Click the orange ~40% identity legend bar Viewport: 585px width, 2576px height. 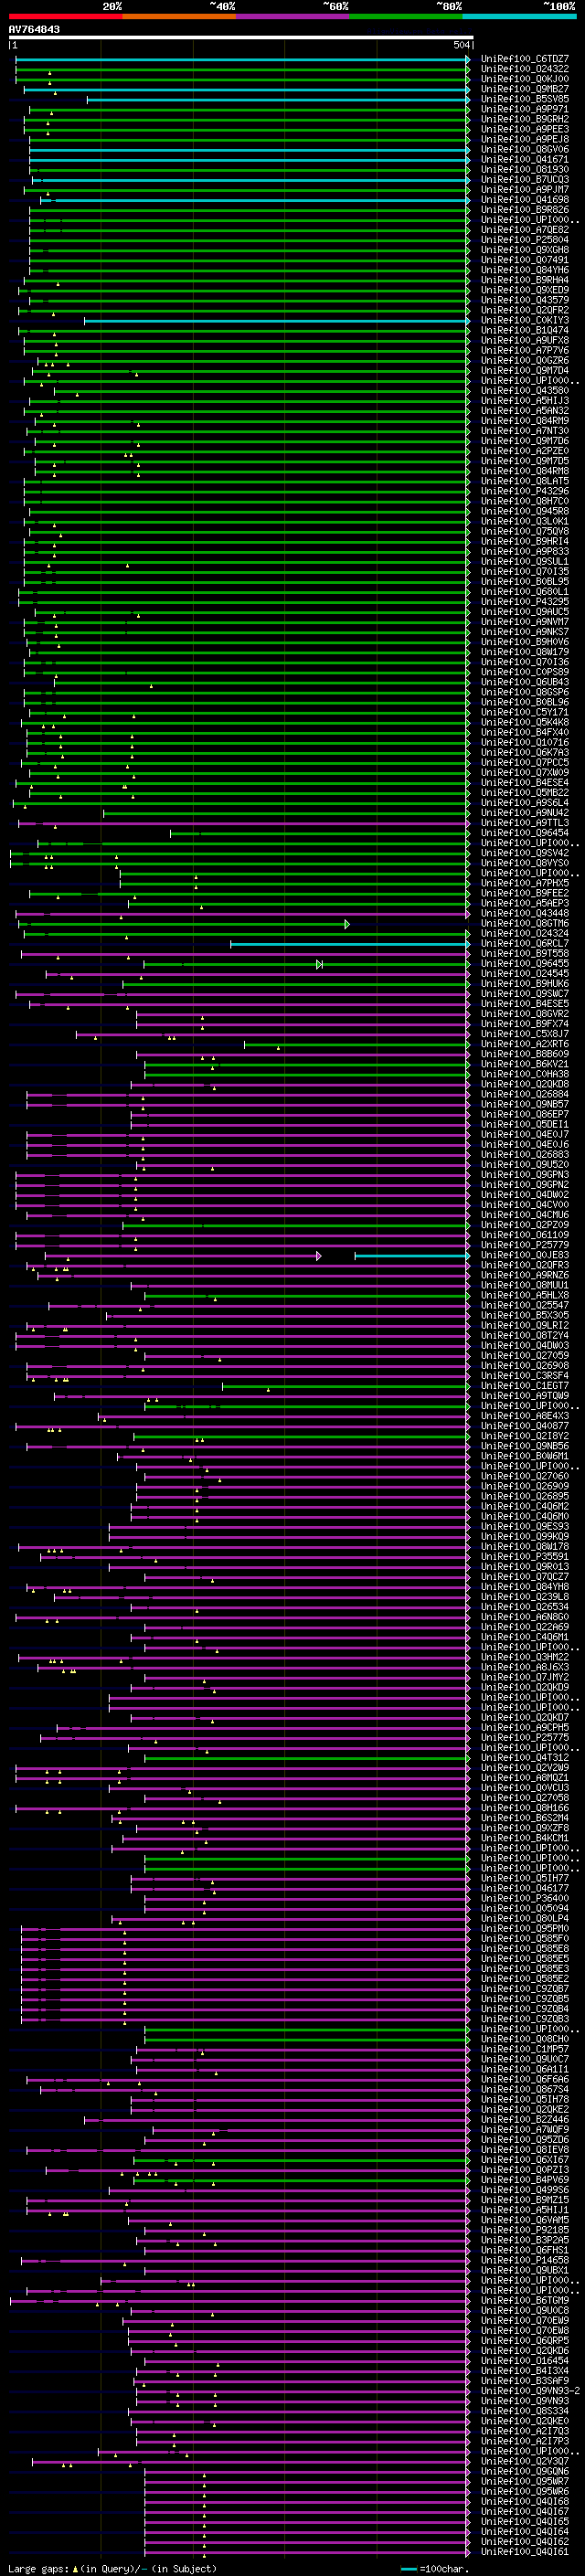179,16
